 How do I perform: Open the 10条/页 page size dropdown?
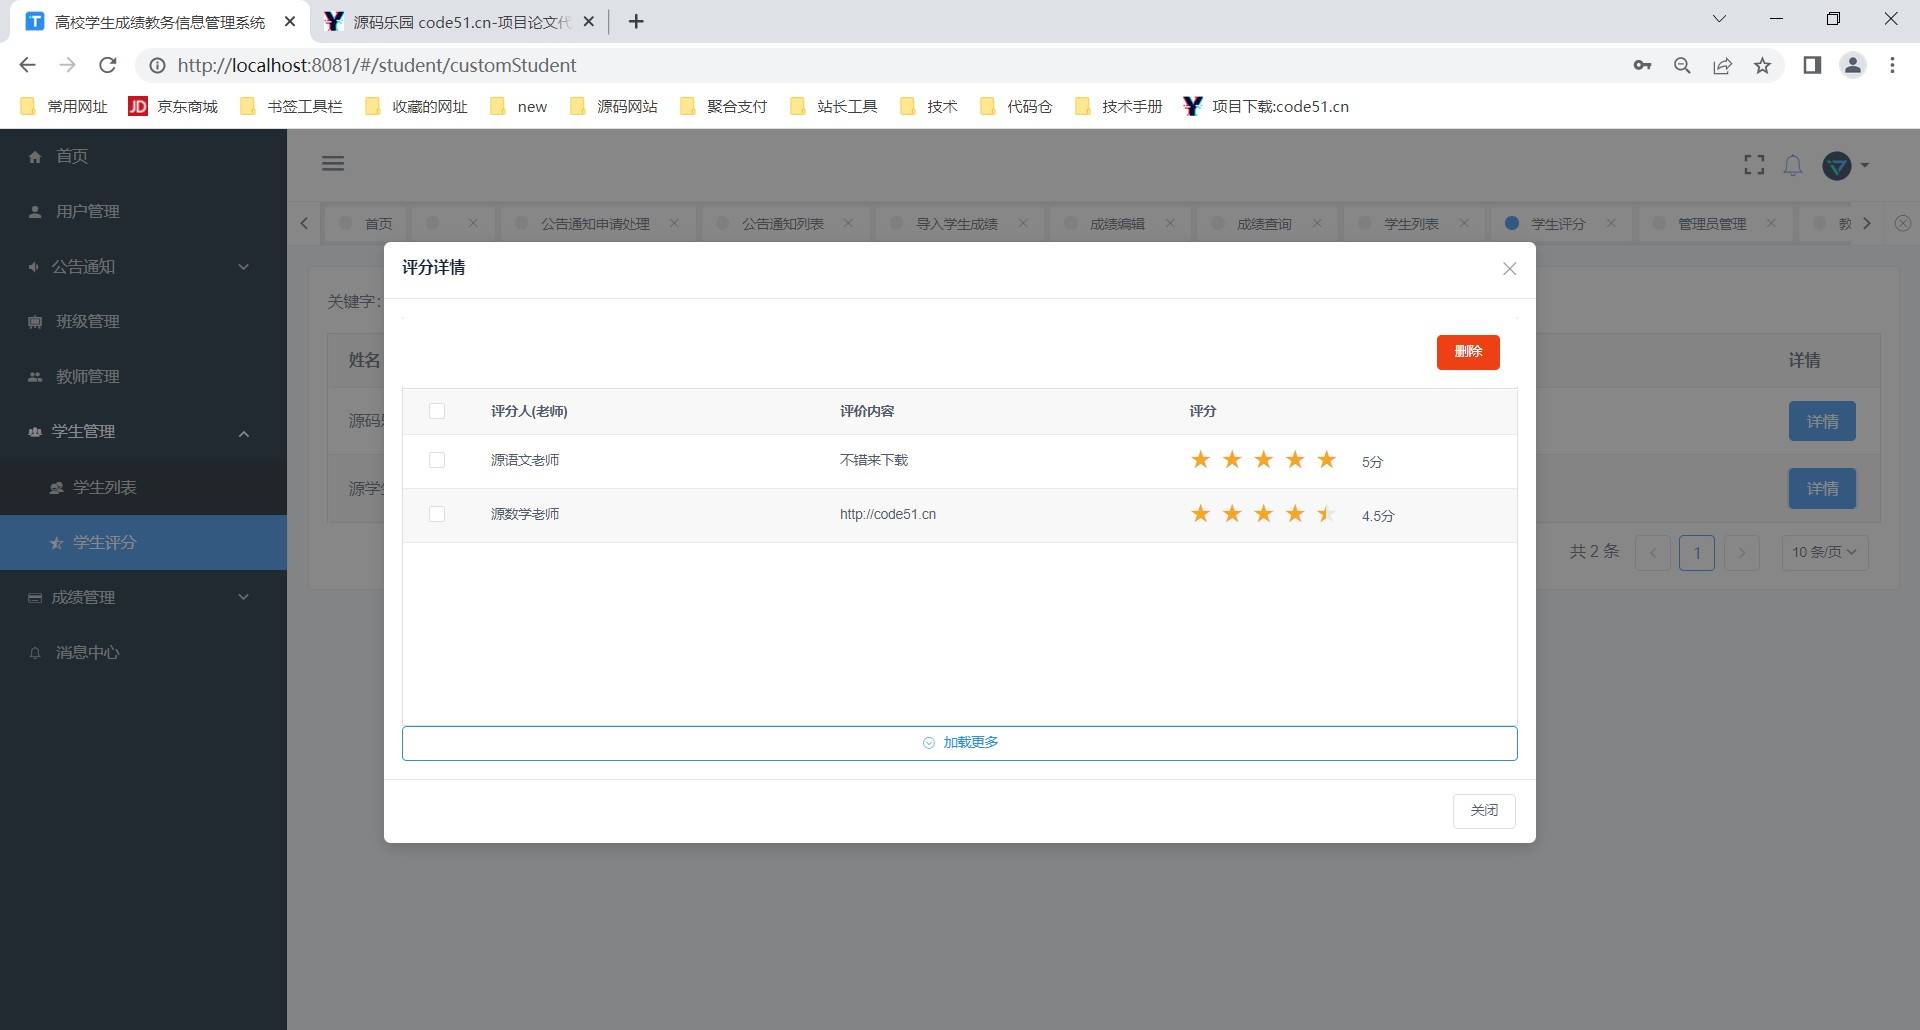point(1823,551)
